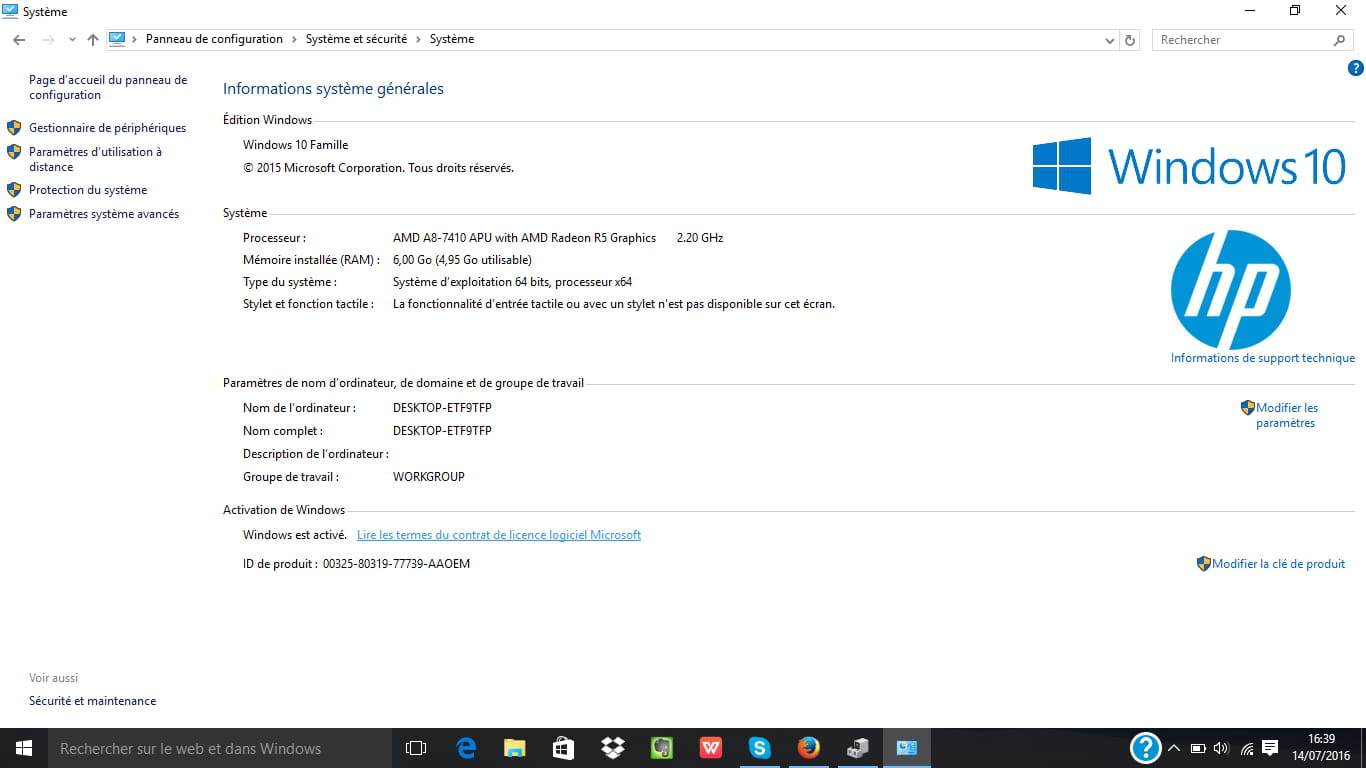Expand the address bar history dropdown
The image size is (1366, 768).
[1110, 40]
